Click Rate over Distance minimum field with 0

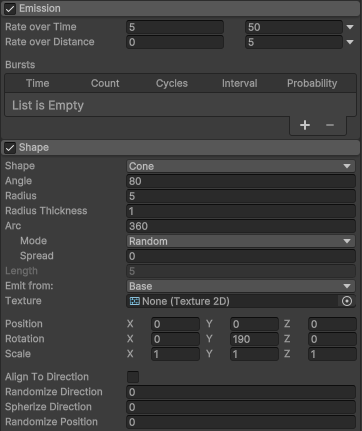tap(175, 42)
